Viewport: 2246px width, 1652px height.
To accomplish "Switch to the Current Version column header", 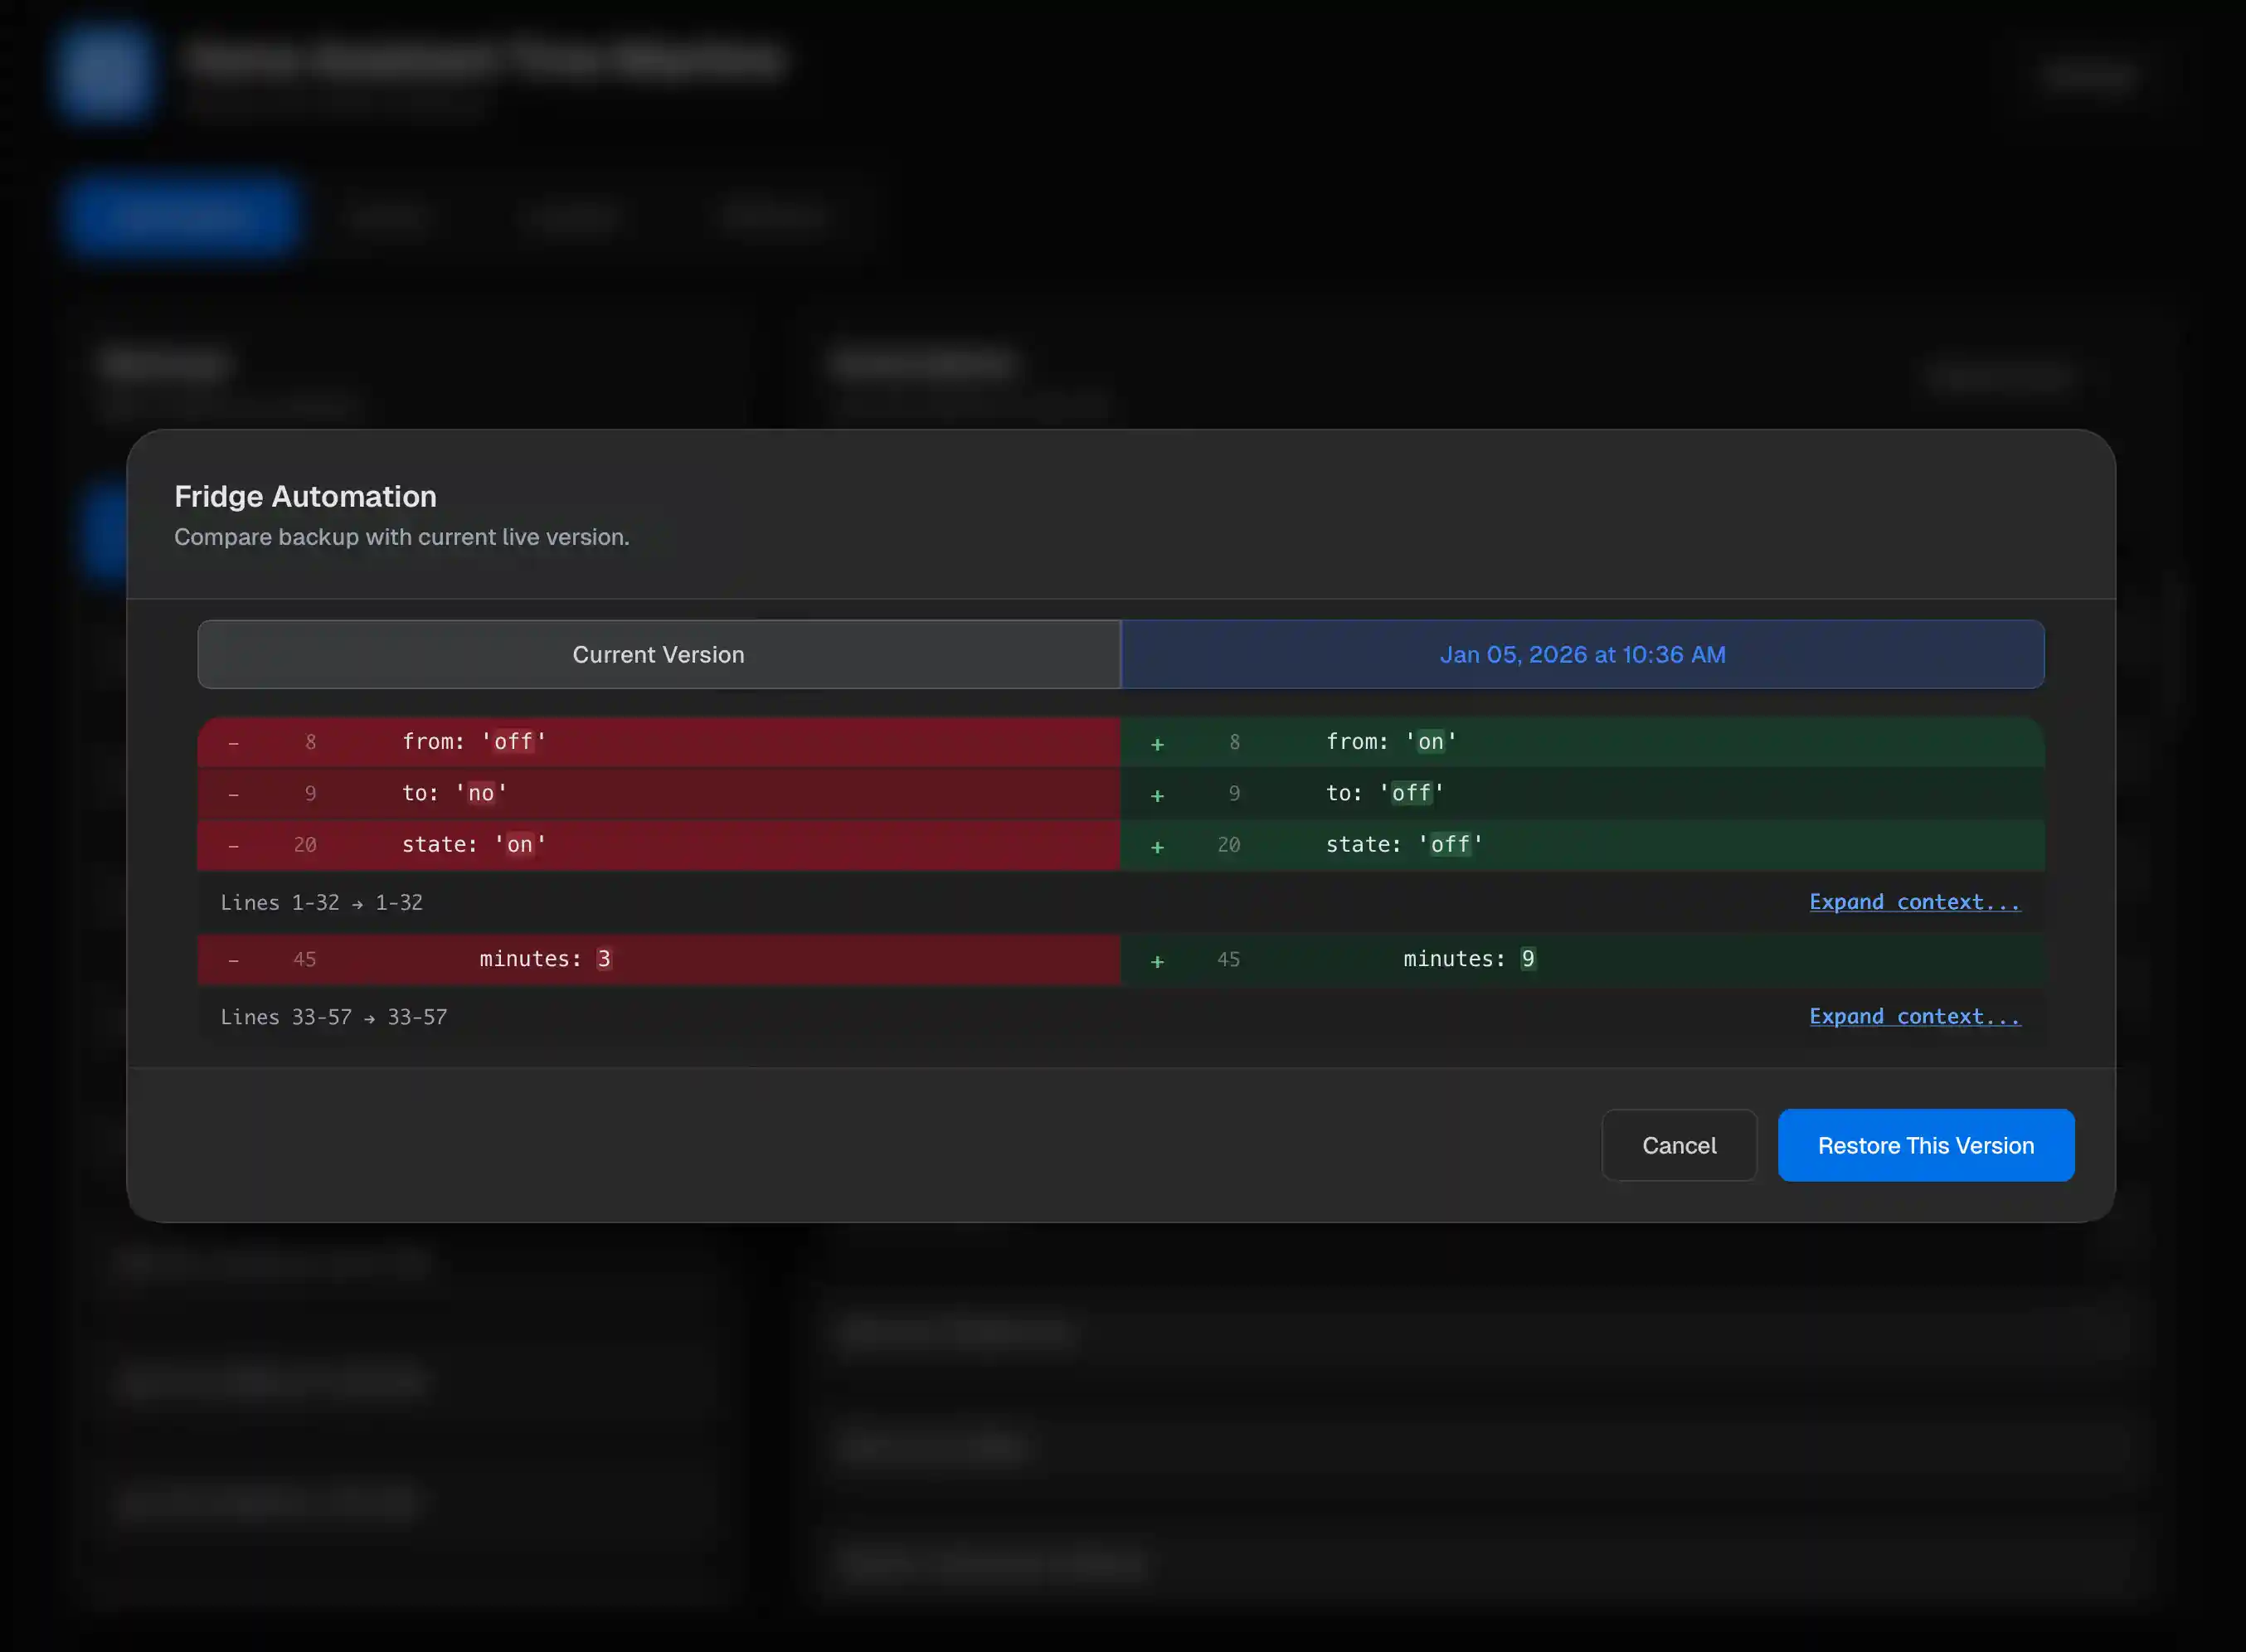I will (658, 654).
